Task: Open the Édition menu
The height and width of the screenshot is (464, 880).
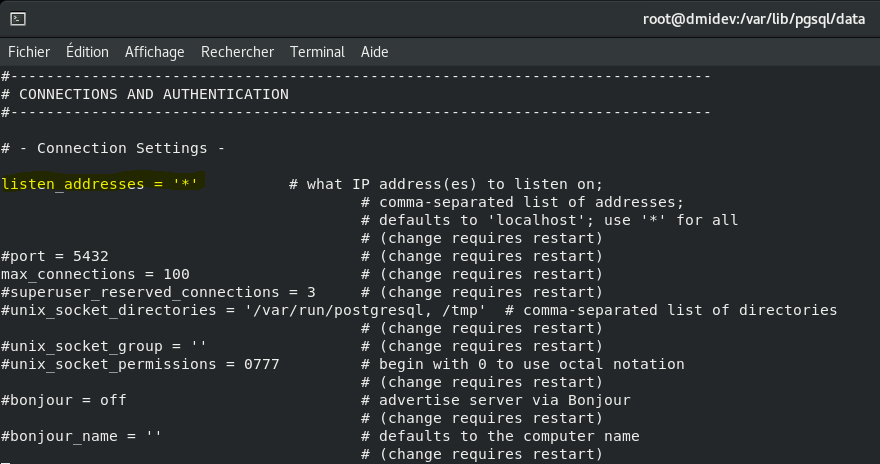Action: (x=87, y=52)
